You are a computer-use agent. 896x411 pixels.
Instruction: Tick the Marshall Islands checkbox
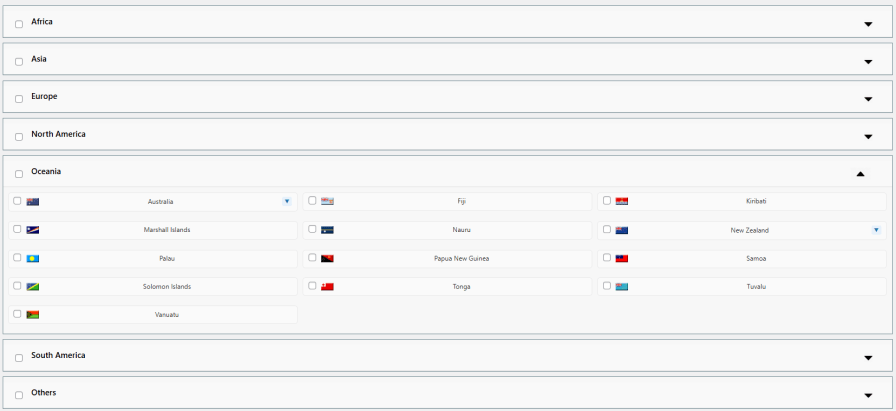click(17, 229)
